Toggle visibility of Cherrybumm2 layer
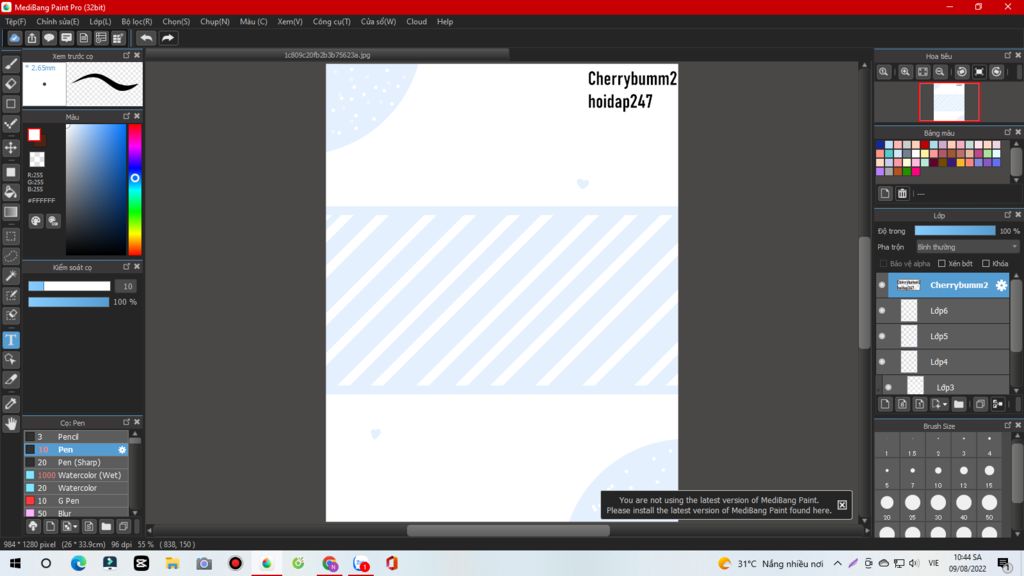 (x=882, y=285)
